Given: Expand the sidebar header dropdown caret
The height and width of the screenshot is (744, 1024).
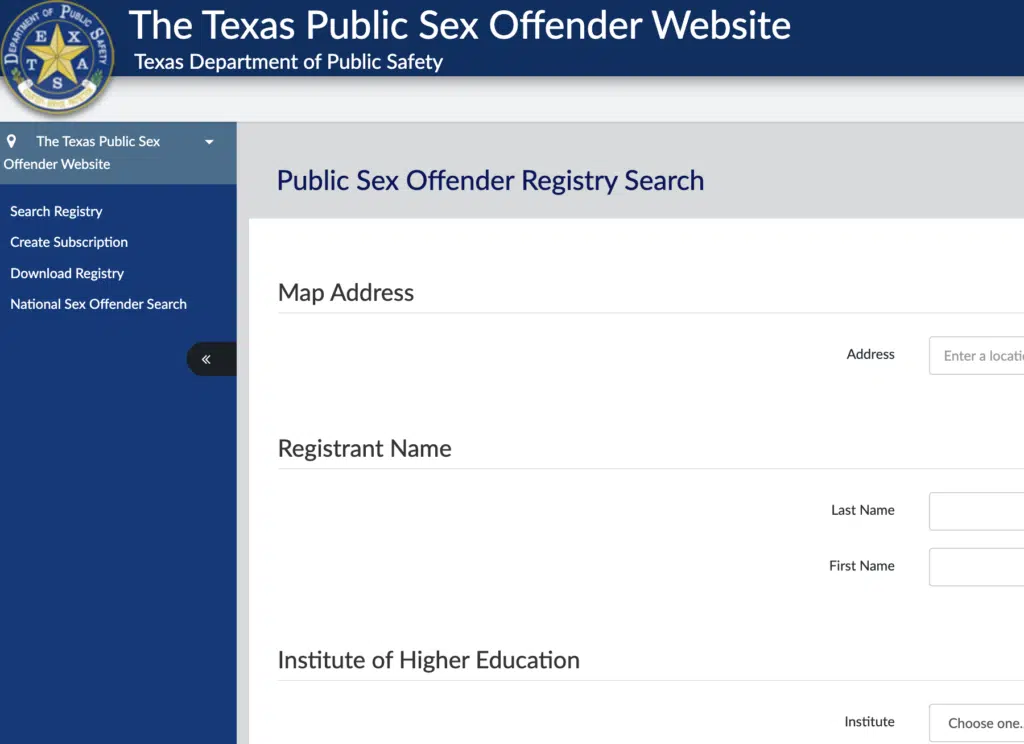Looking at the screenshot, I should coord(209,142).
